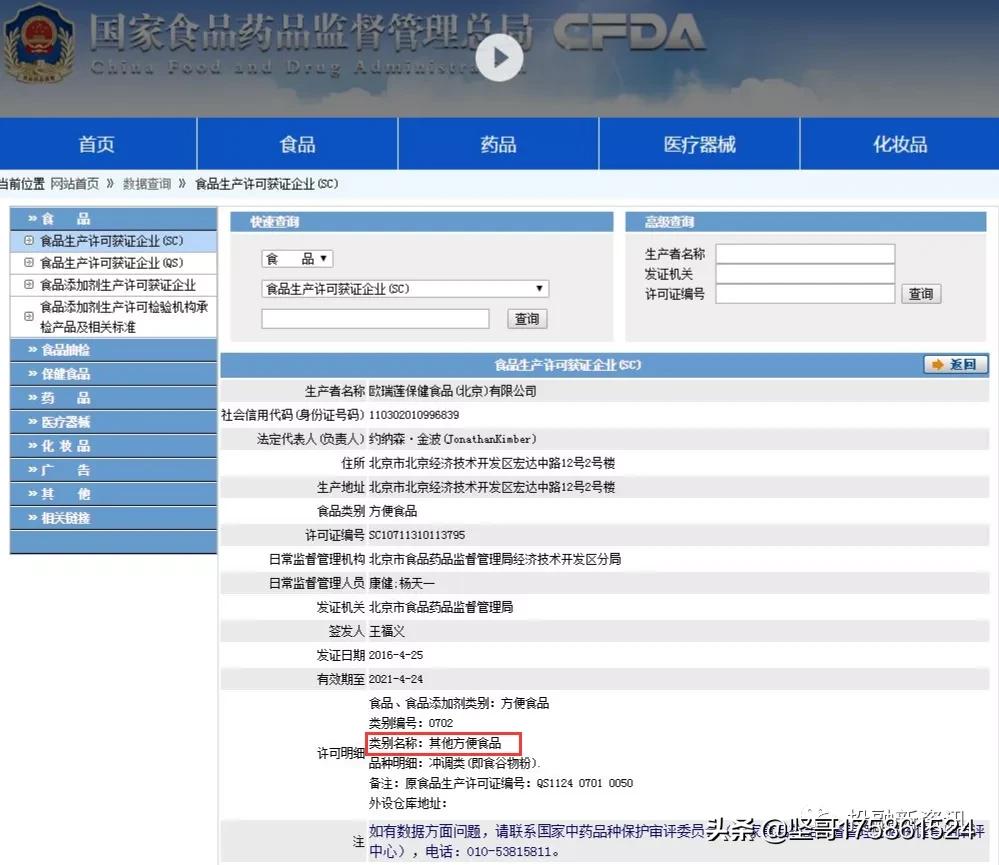Expand the 广 告 sidebar section
This screenshot has height=865, width=999.
click(x=113, y=470)
